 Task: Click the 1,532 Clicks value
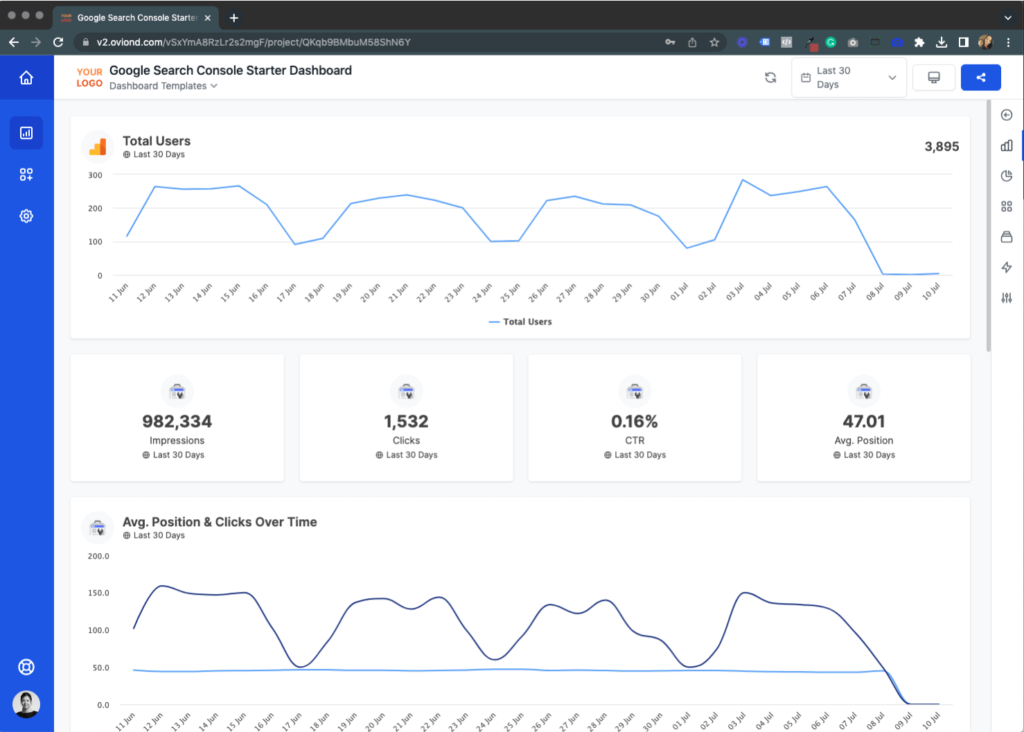tap(406, 422)
